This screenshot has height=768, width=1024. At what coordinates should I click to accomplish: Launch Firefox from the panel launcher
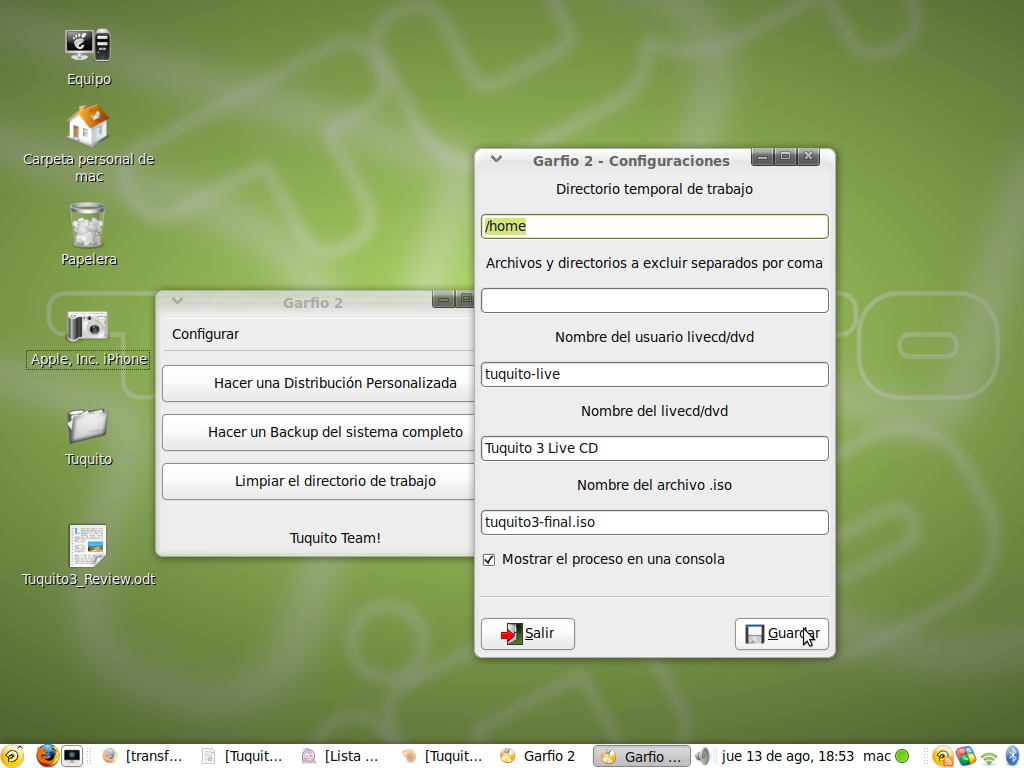click(47, 756)
